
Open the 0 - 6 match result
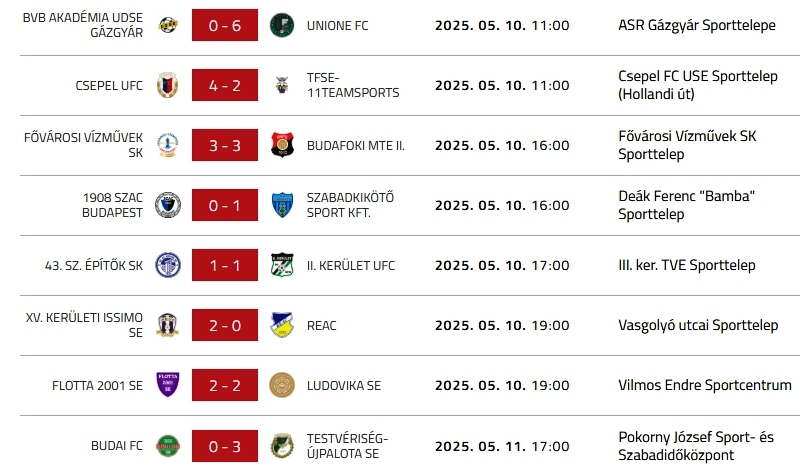click(x=225, y=26)
